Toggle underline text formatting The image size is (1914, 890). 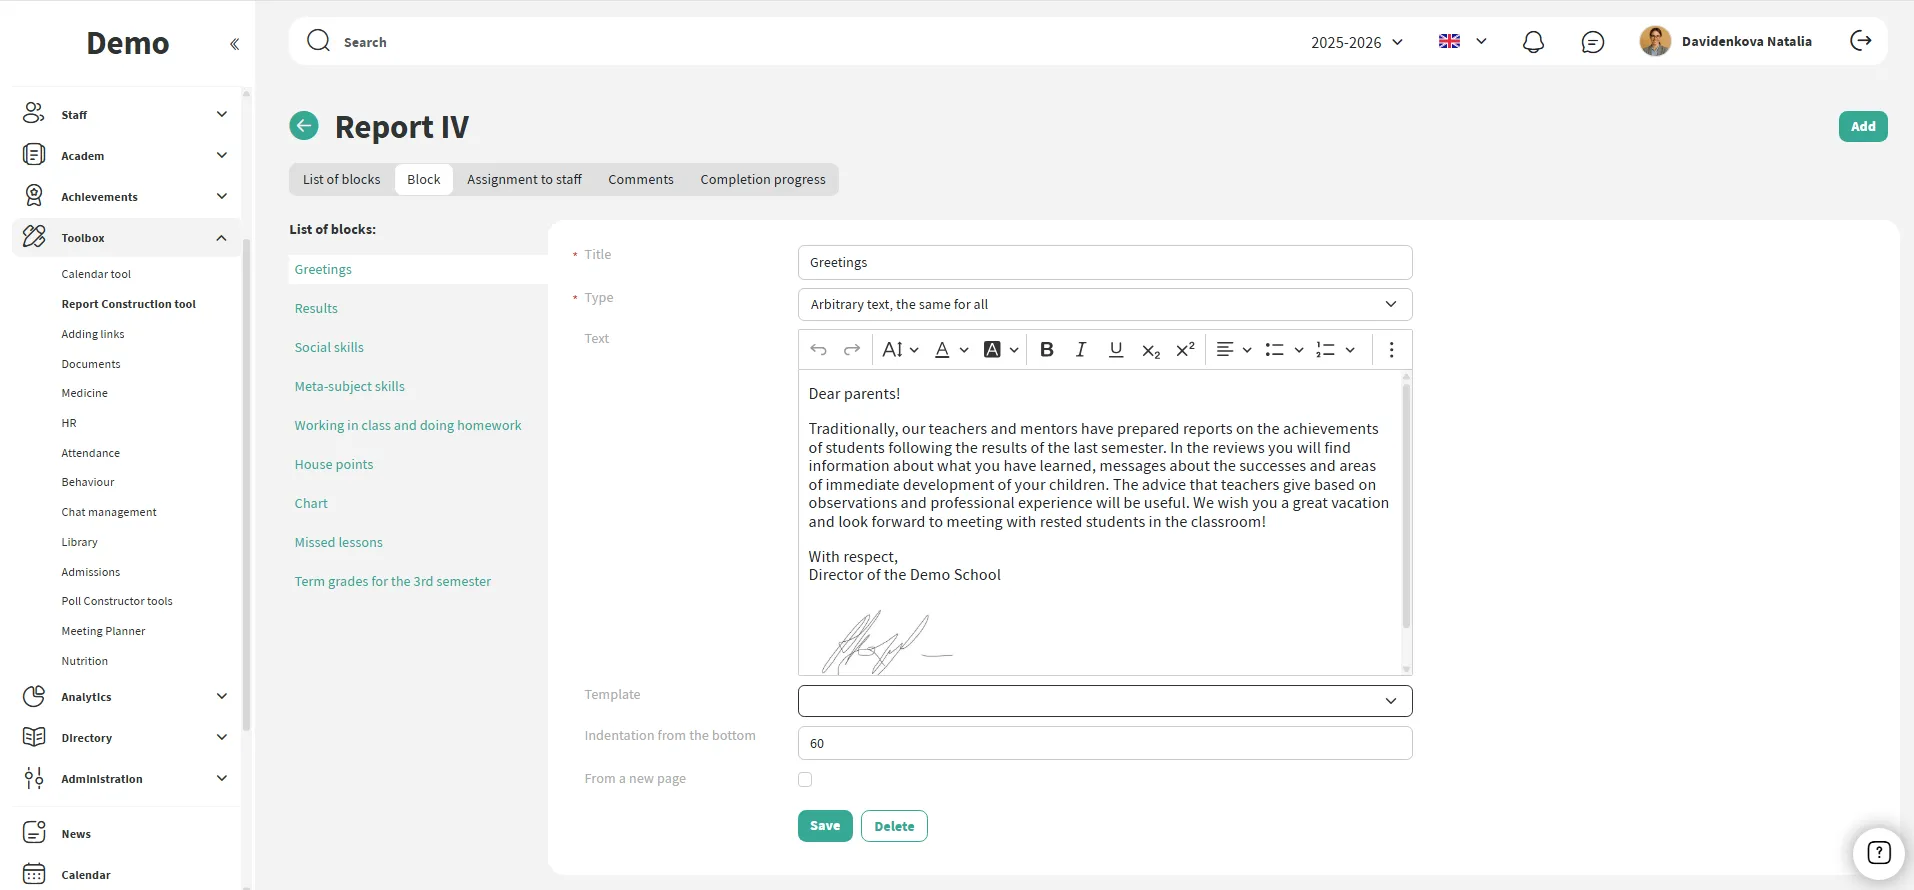click(1115, 350)
